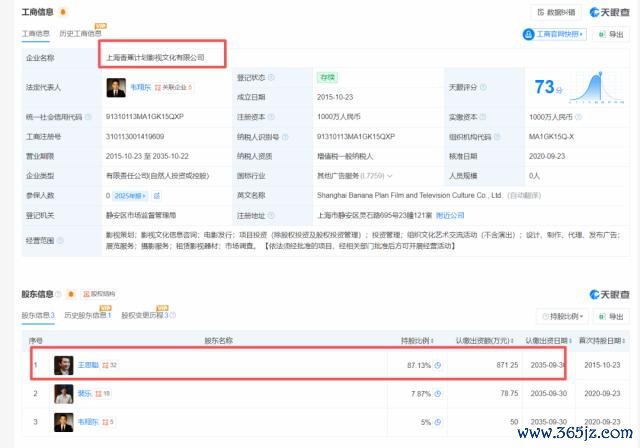Click related companies count 32 beside 王思聪
The width and height of the screenshot is (640, 448).
(x=109, y=365)
